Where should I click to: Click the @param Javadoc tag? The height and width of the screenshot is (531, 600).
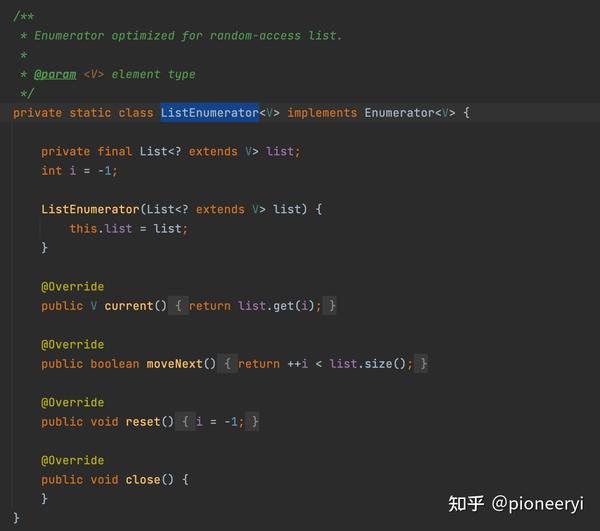pyautogui.click(x=55, y=74)
